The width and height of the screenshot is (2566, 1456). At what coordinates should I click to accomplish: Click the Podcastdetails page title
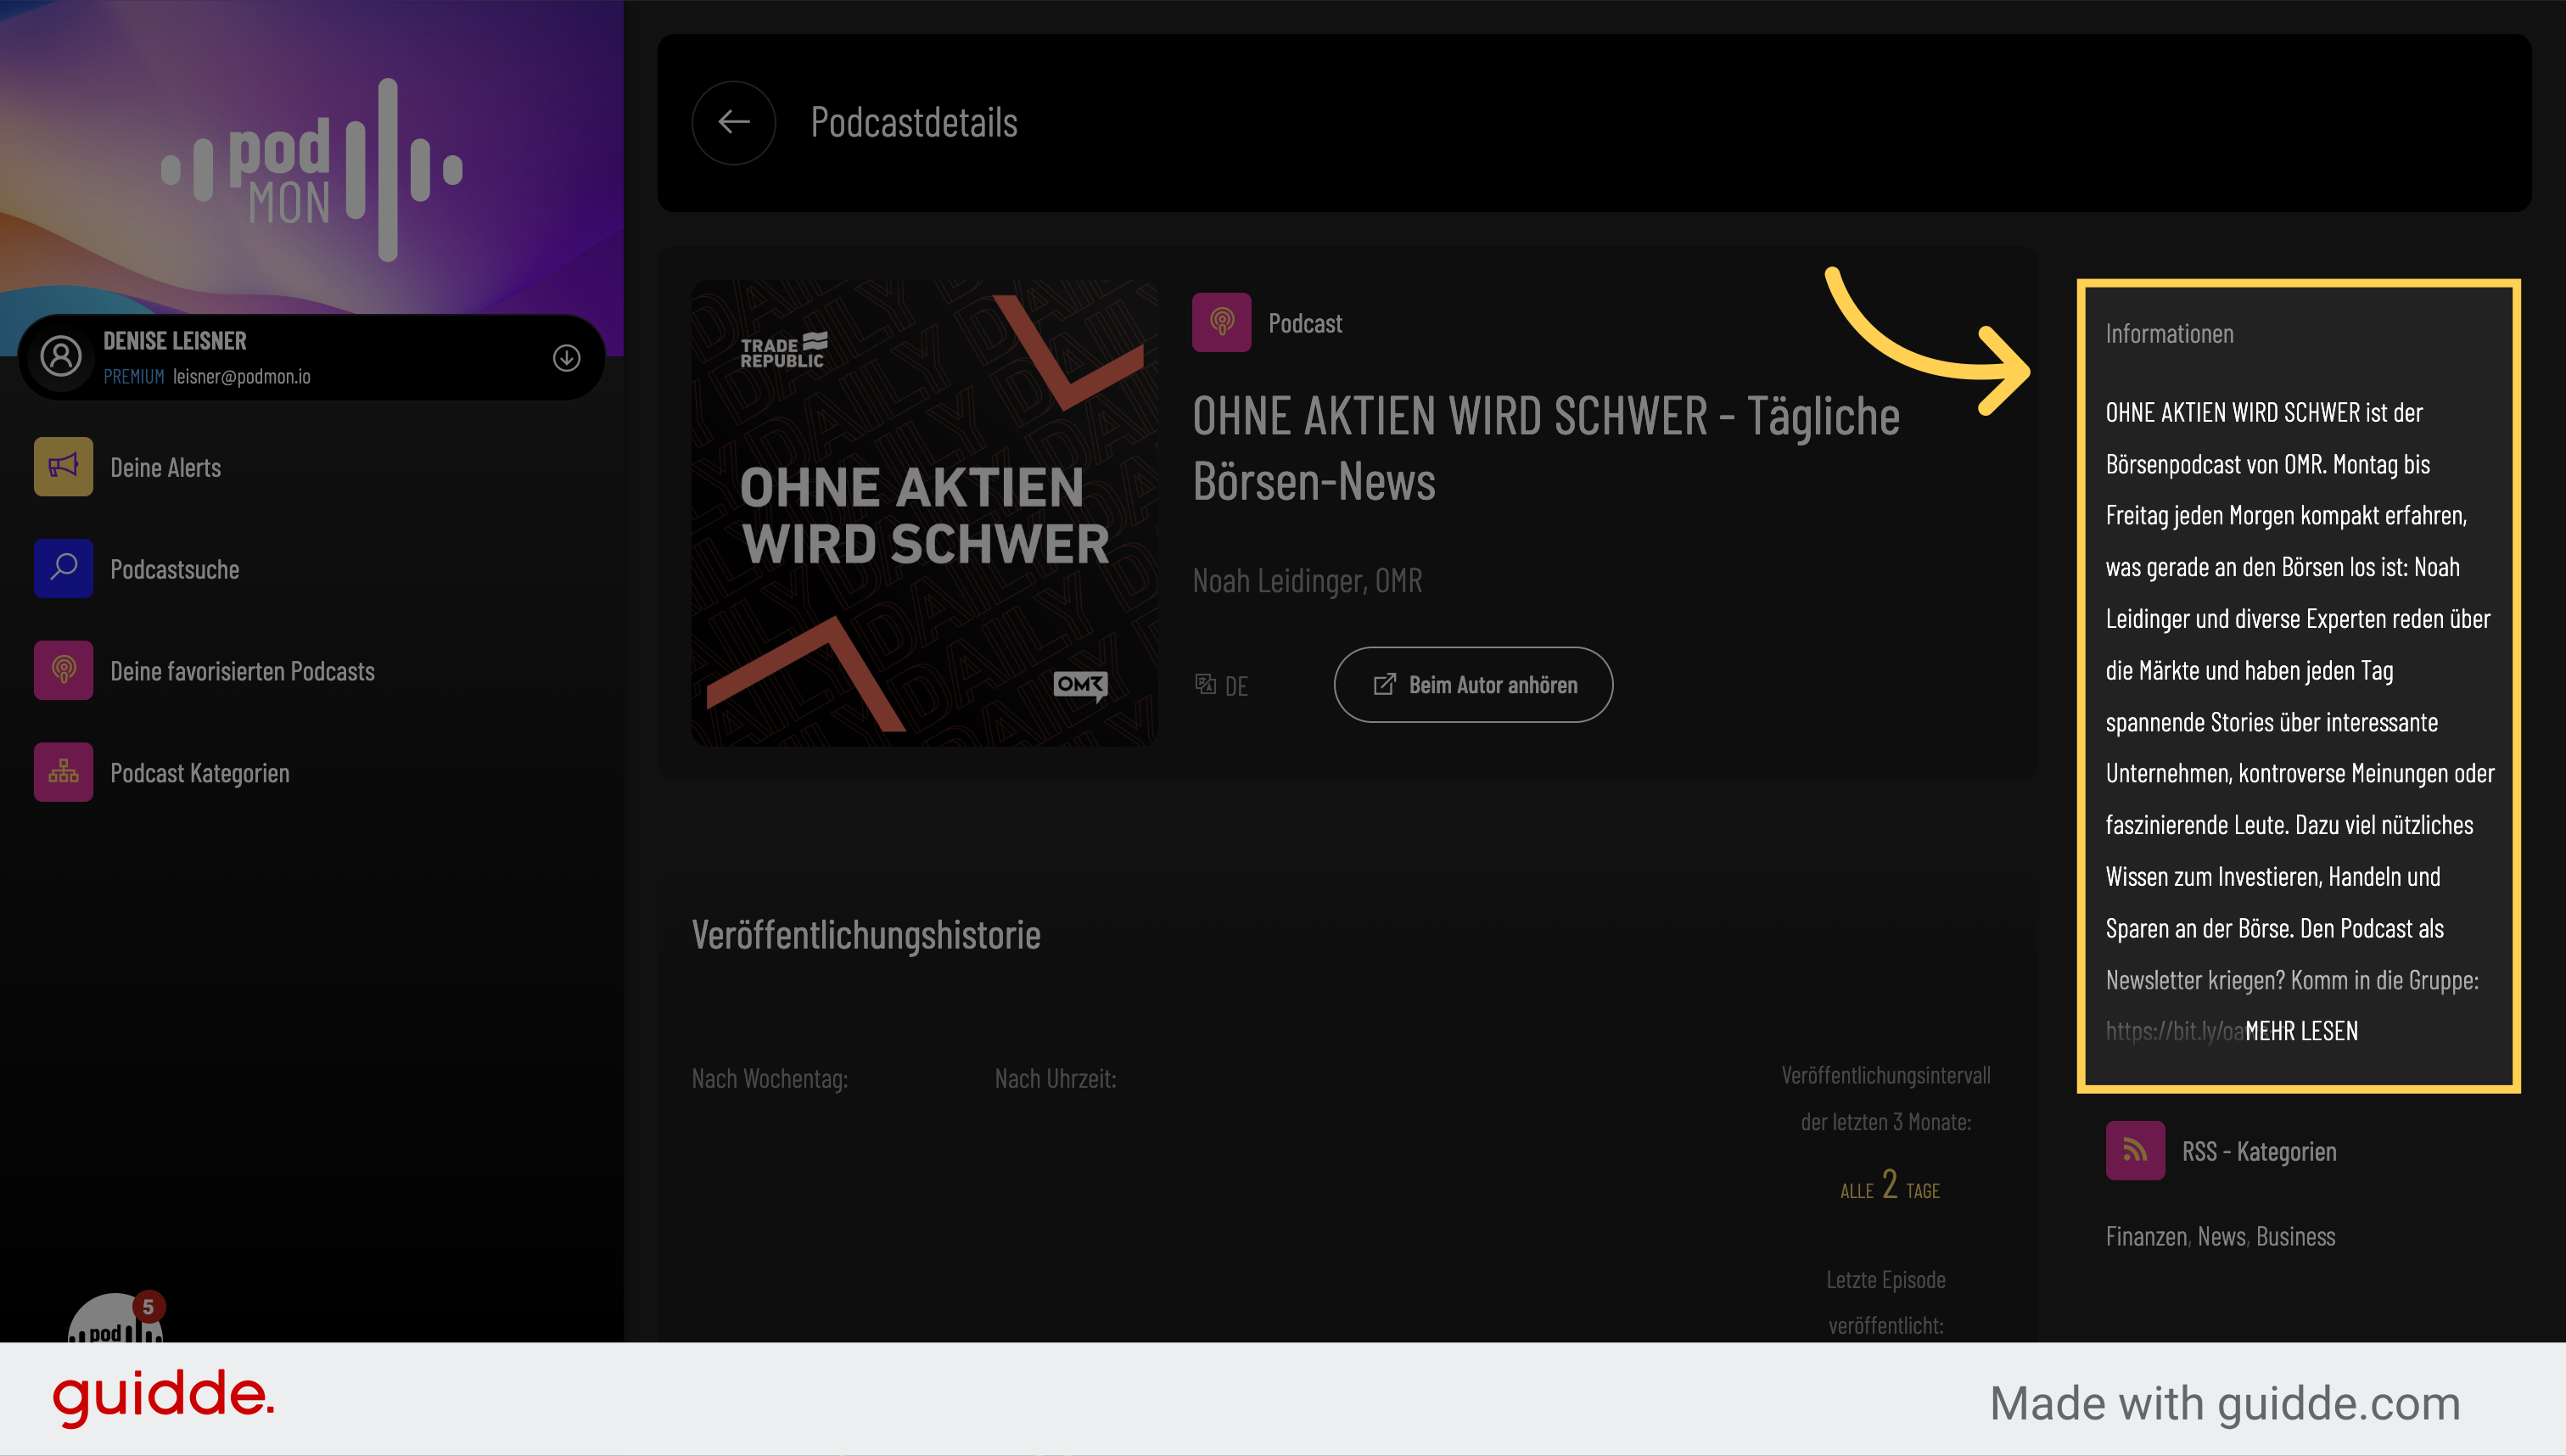click(914, 122)
